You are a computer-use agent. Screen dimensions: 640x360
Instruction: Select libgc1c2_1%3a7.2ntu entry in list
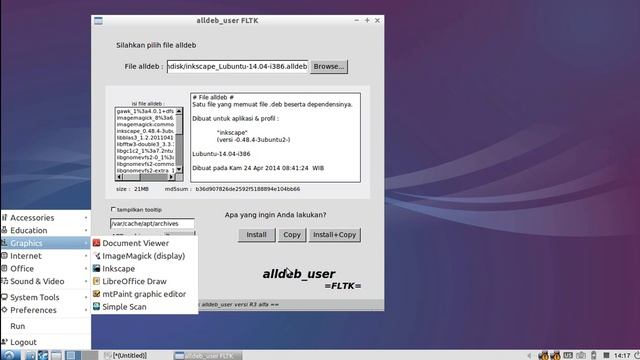pyautogui.click(x=145, y=151)
